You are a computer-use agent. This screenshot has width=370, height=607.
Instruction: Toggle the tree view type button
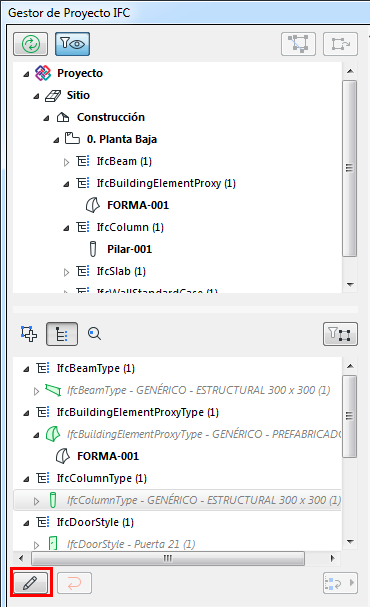click(62, 334)
